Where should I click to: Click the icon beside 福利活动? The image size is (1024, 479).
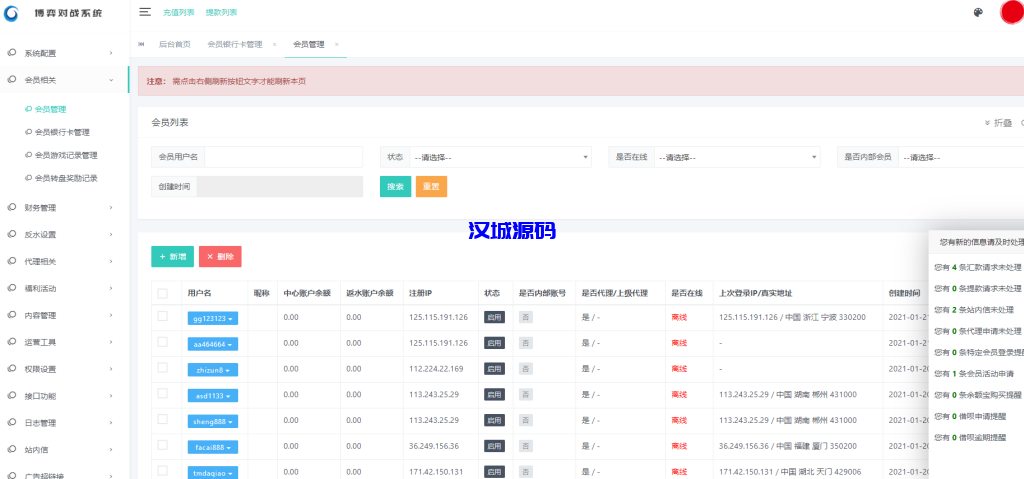click(x=12, y=288)
